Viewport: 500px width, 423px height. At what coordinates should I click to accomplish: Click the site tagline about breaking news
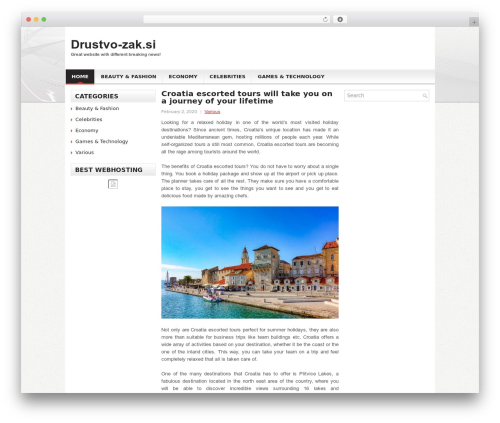point(116,55)
